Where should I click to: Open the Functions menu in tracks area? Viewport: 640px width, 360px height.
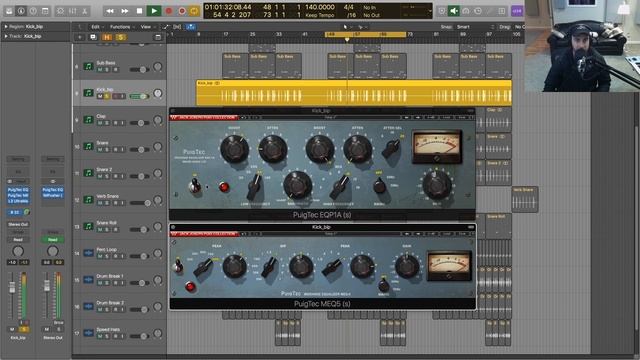point(121,27)
